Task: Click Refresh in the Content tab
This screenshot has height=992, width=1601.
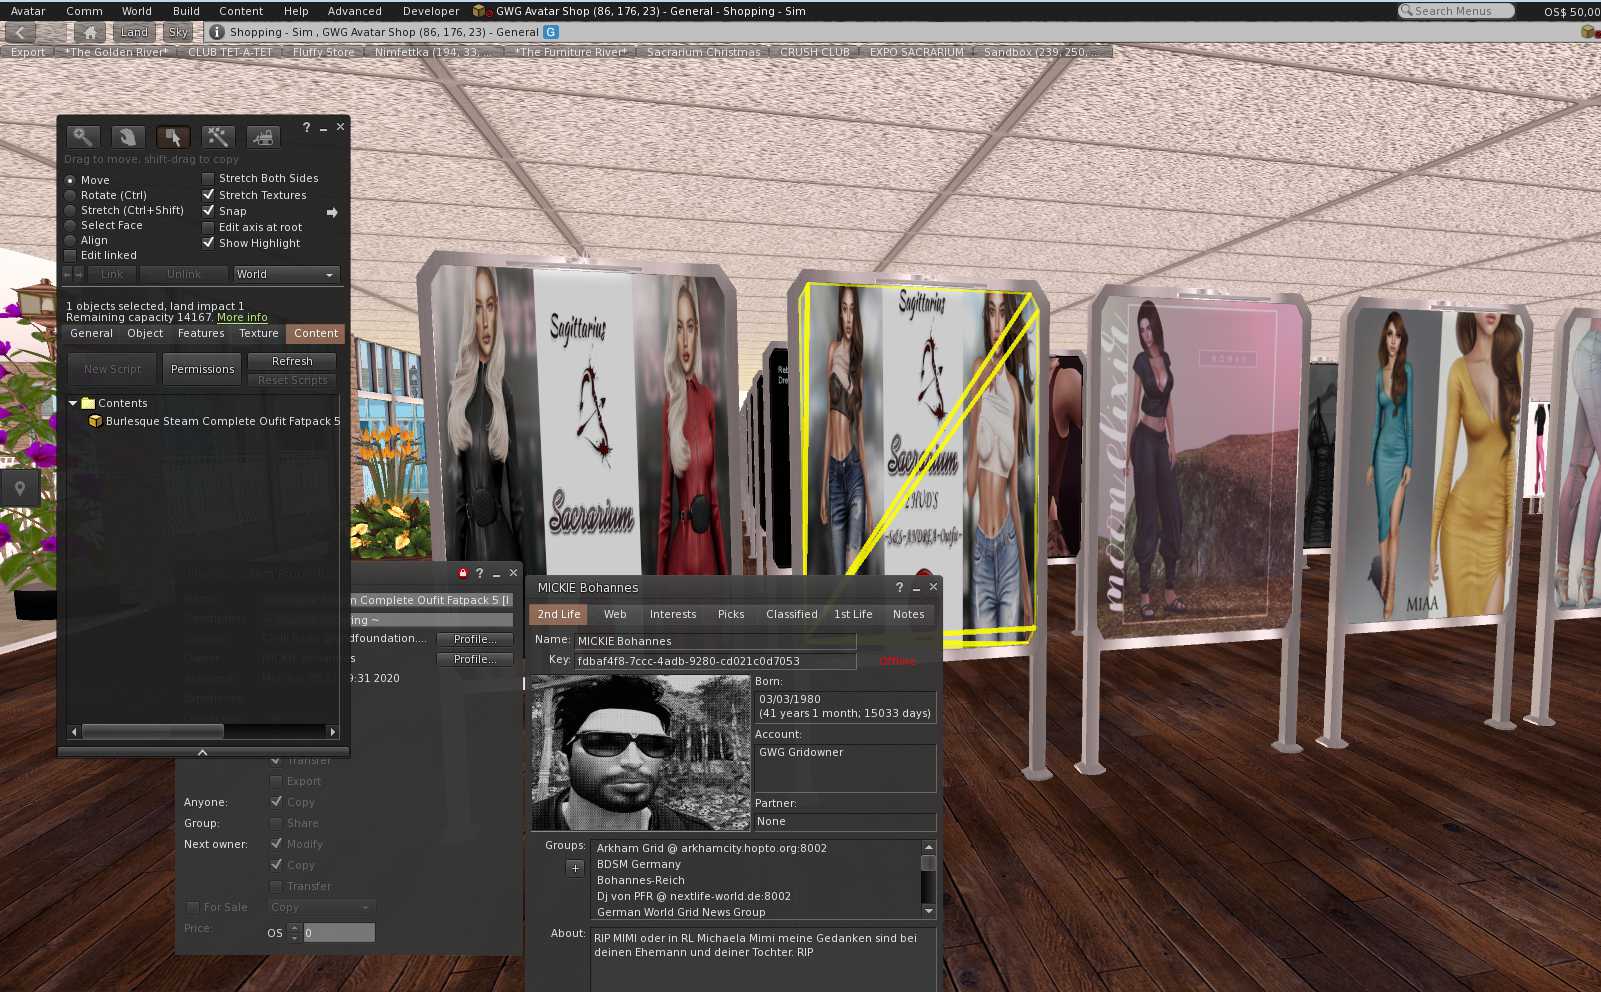Action: point(292,361)
